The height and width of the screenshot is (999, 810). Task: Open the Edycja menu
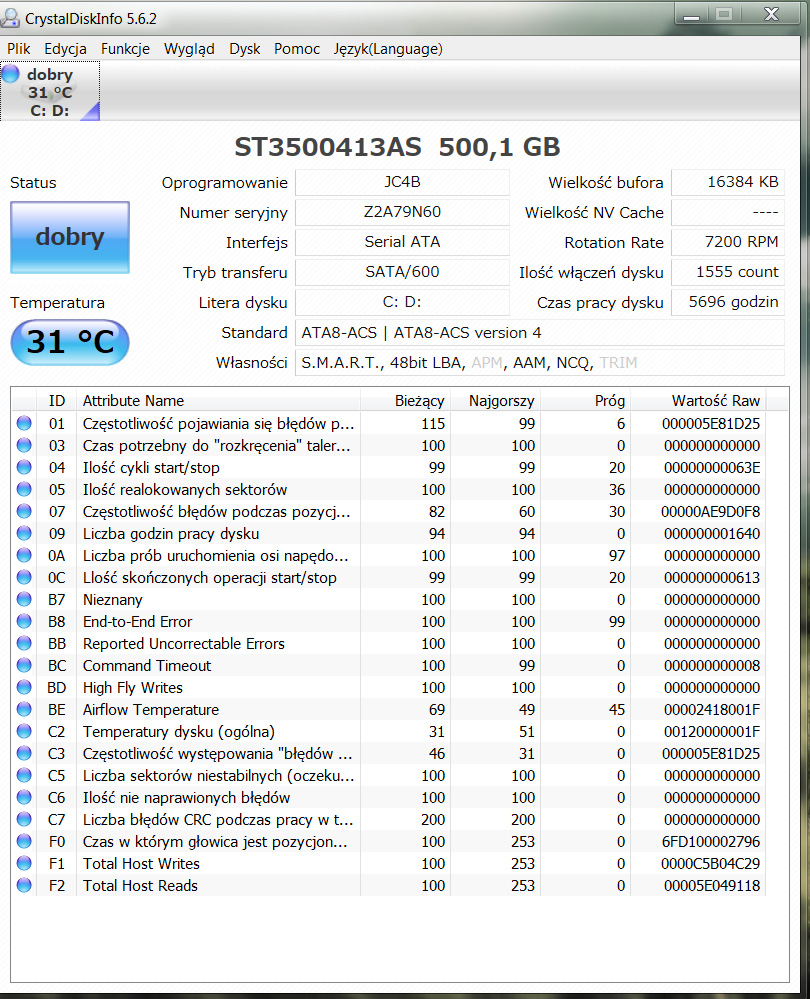coord(65,49)
